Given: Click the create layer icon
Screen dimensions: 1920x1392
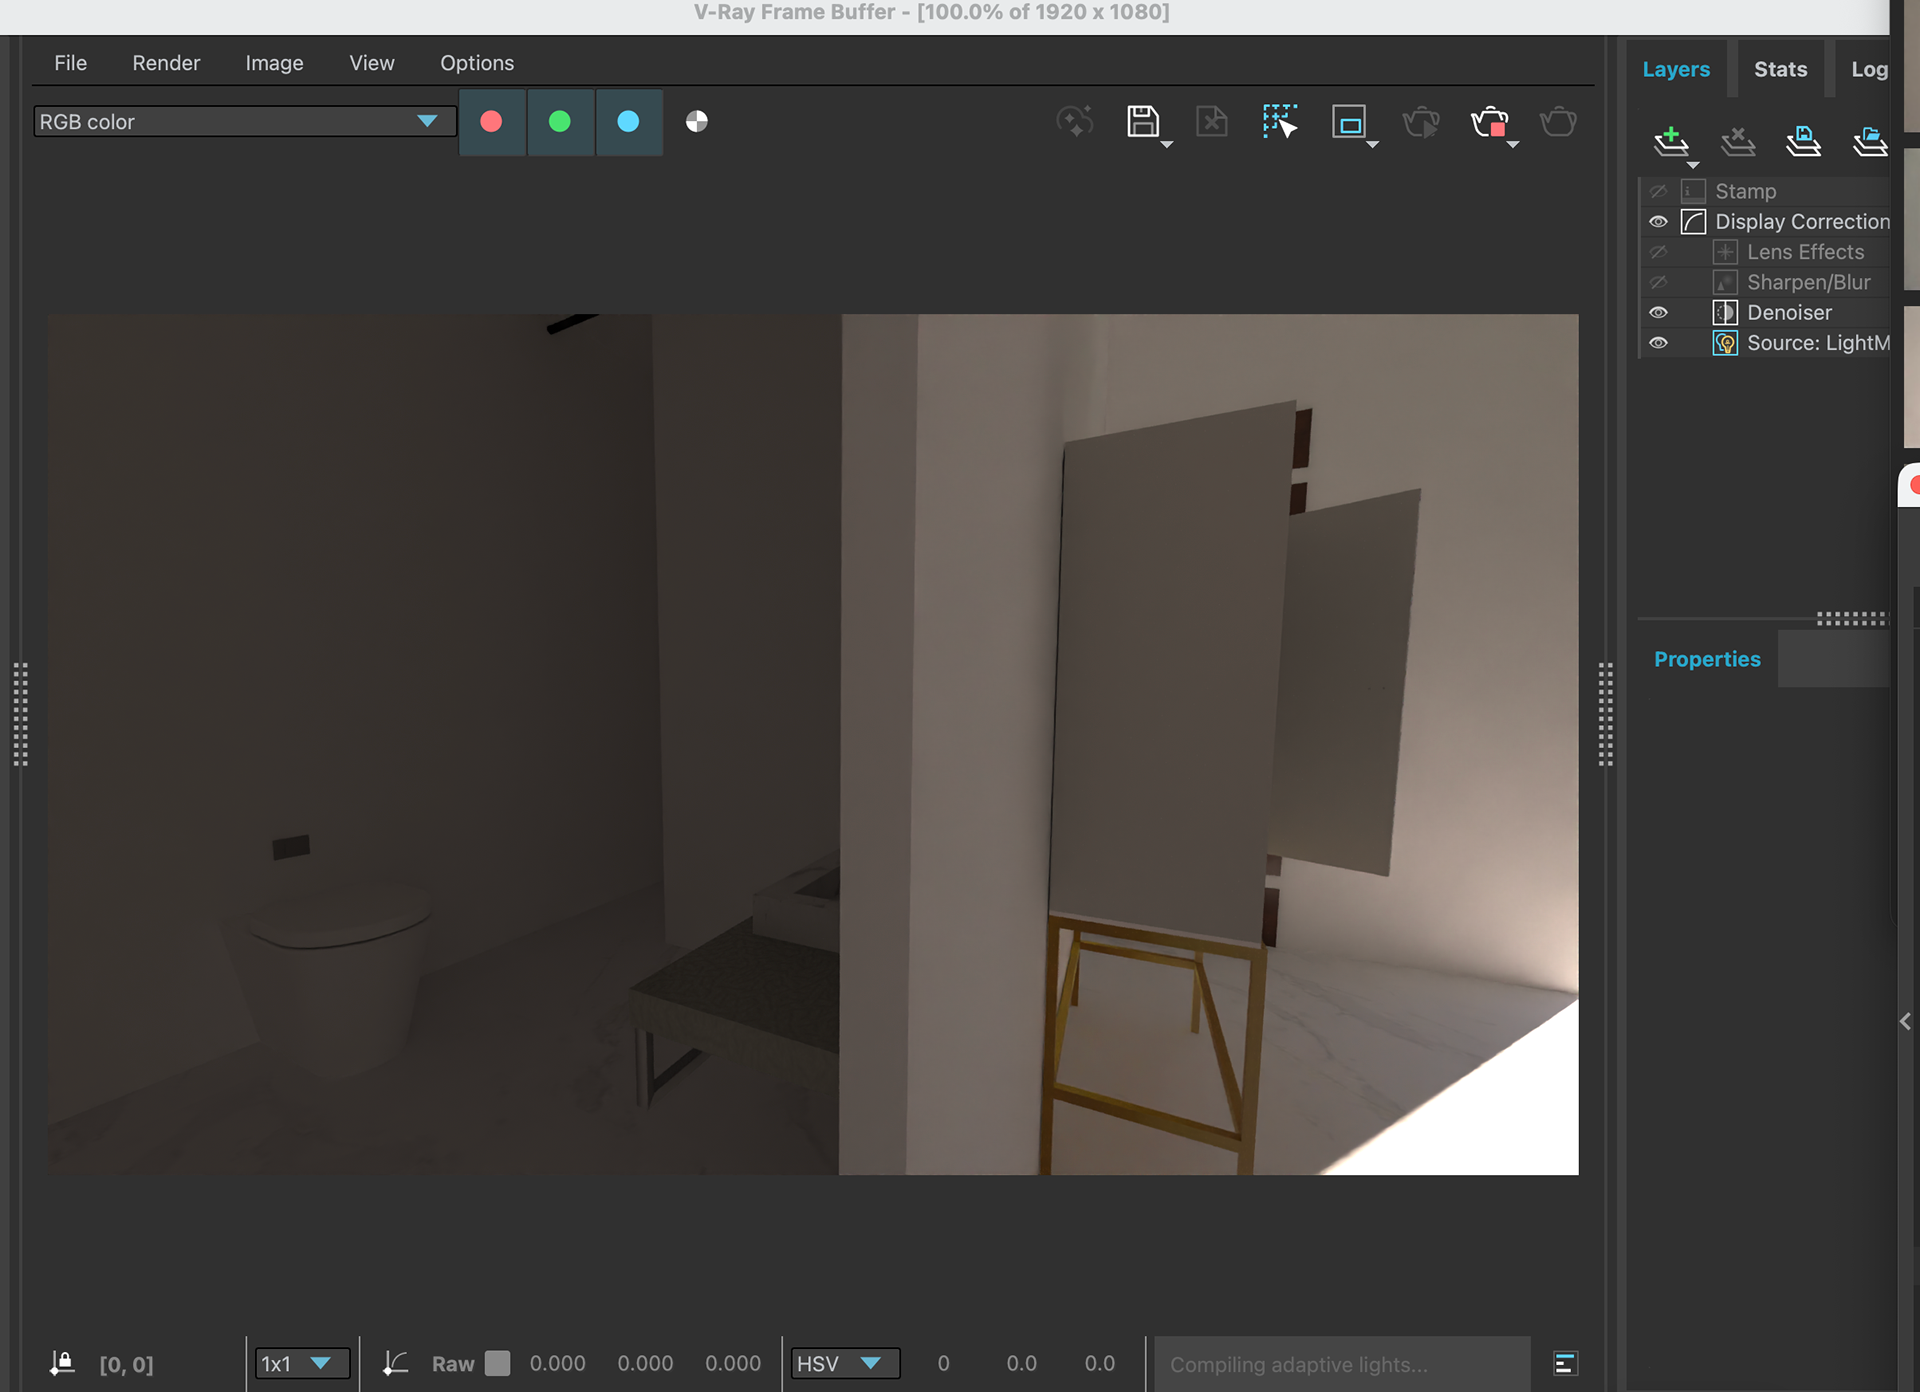Looking at the screenshot, I should [x=1671, y=141].
